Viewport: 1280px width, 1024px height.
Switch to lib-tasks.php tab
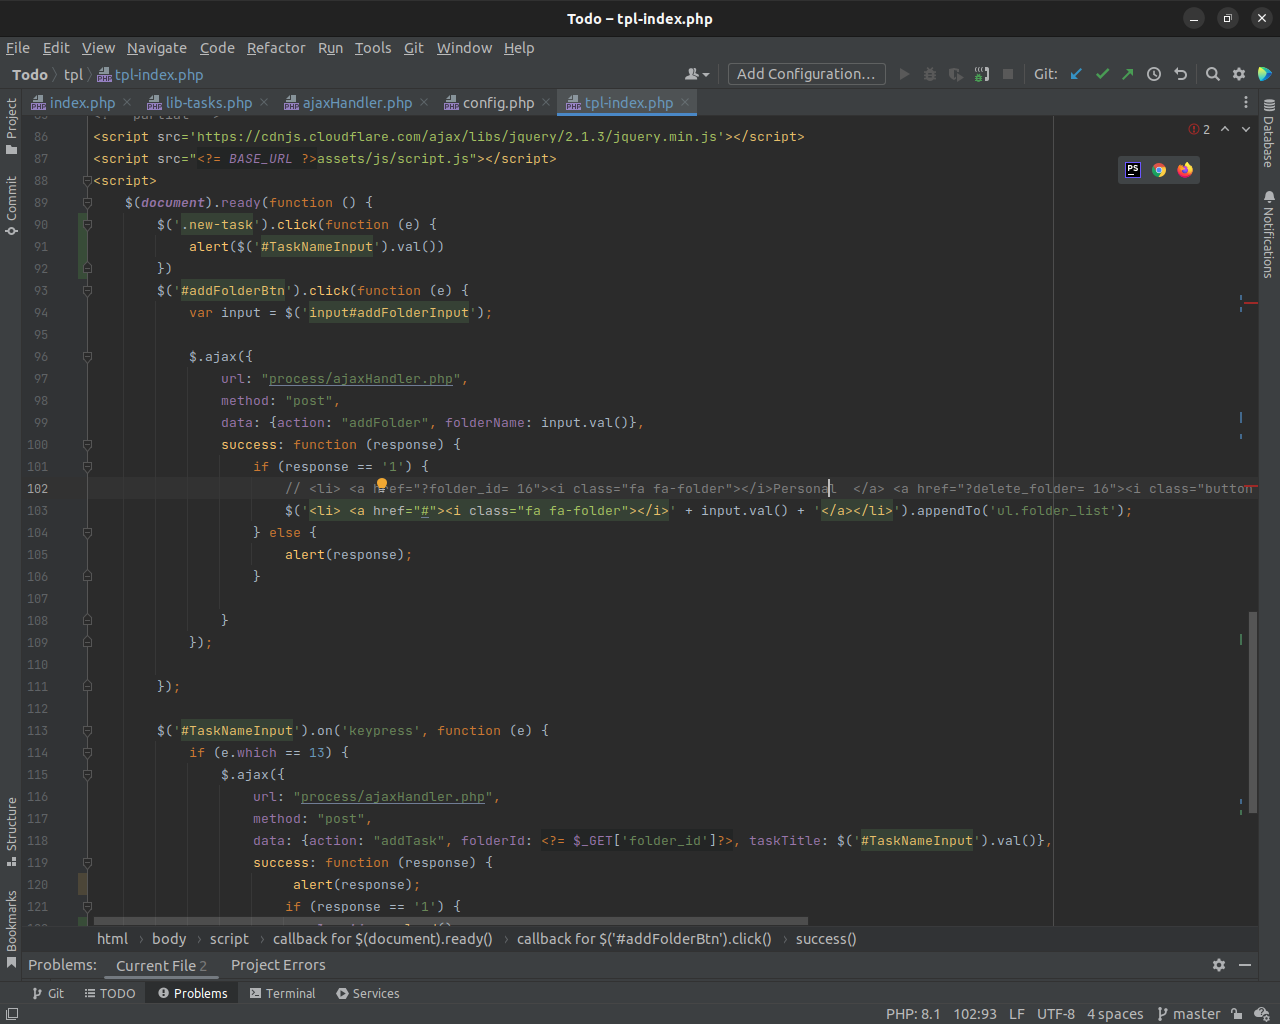pos(209,102)
